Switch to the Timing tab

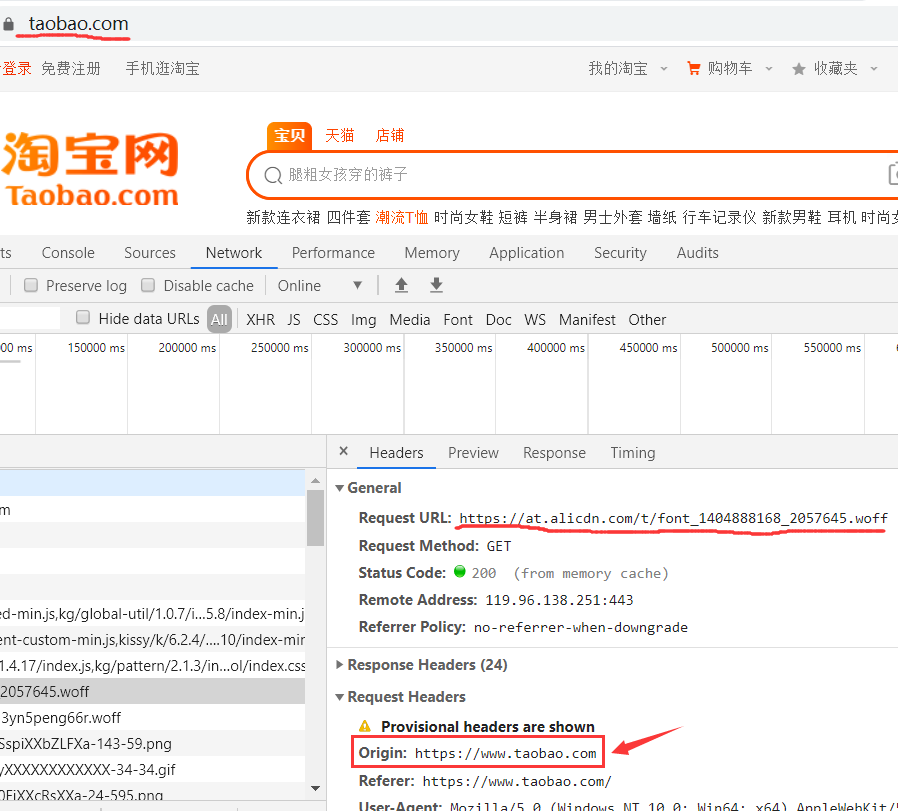point(633,453)
